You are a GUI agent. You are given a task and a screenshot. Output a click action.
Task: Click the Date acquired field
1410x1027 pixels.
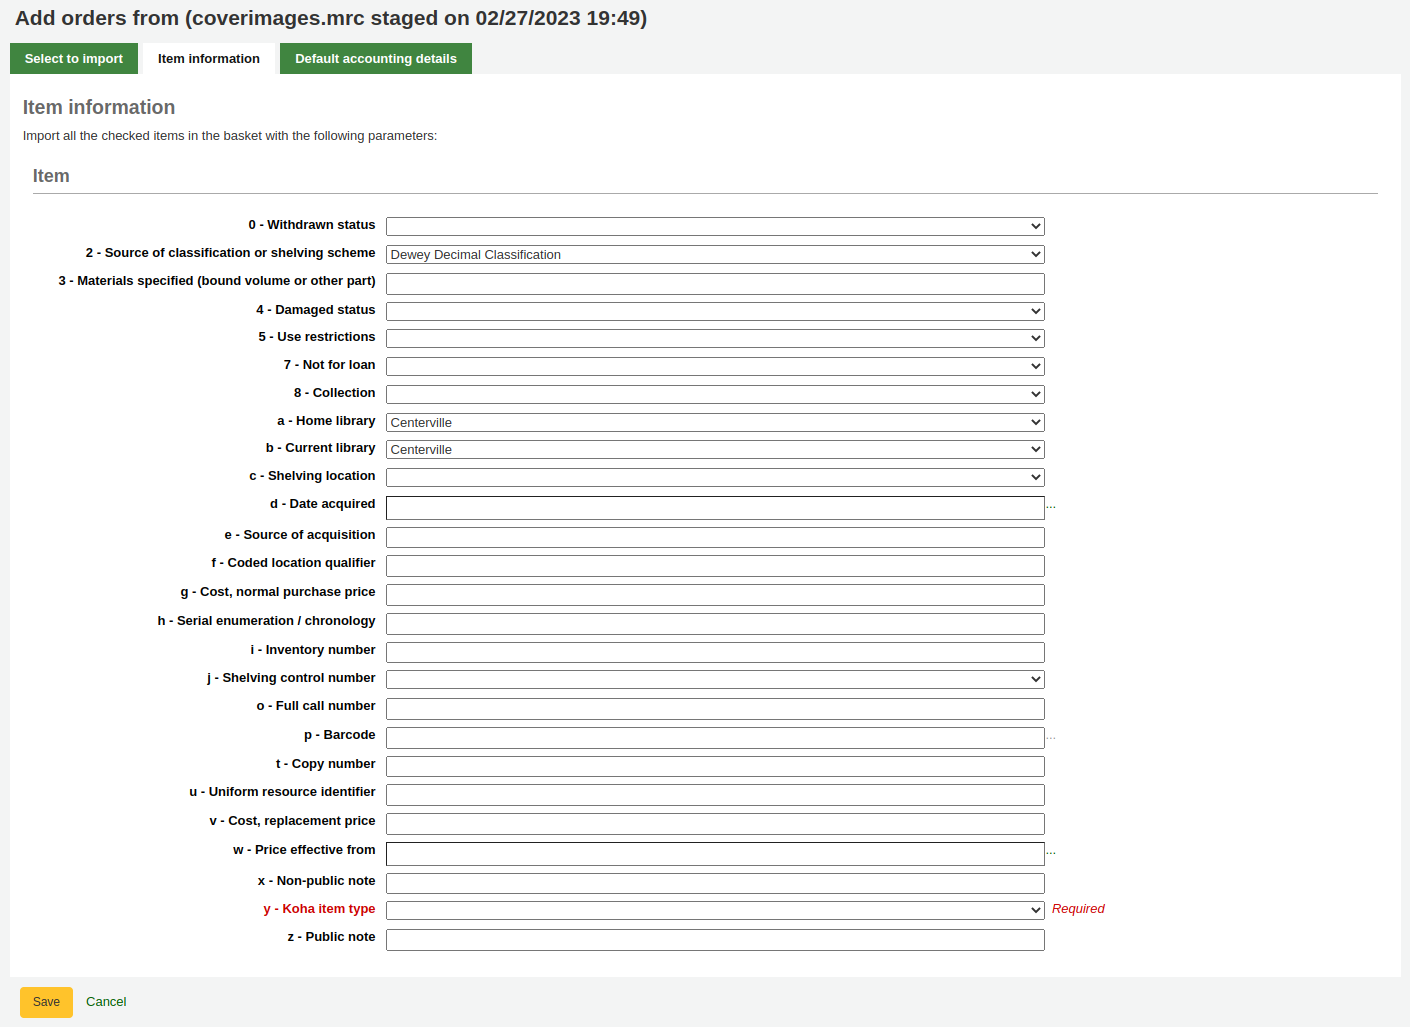click(714, 507)
